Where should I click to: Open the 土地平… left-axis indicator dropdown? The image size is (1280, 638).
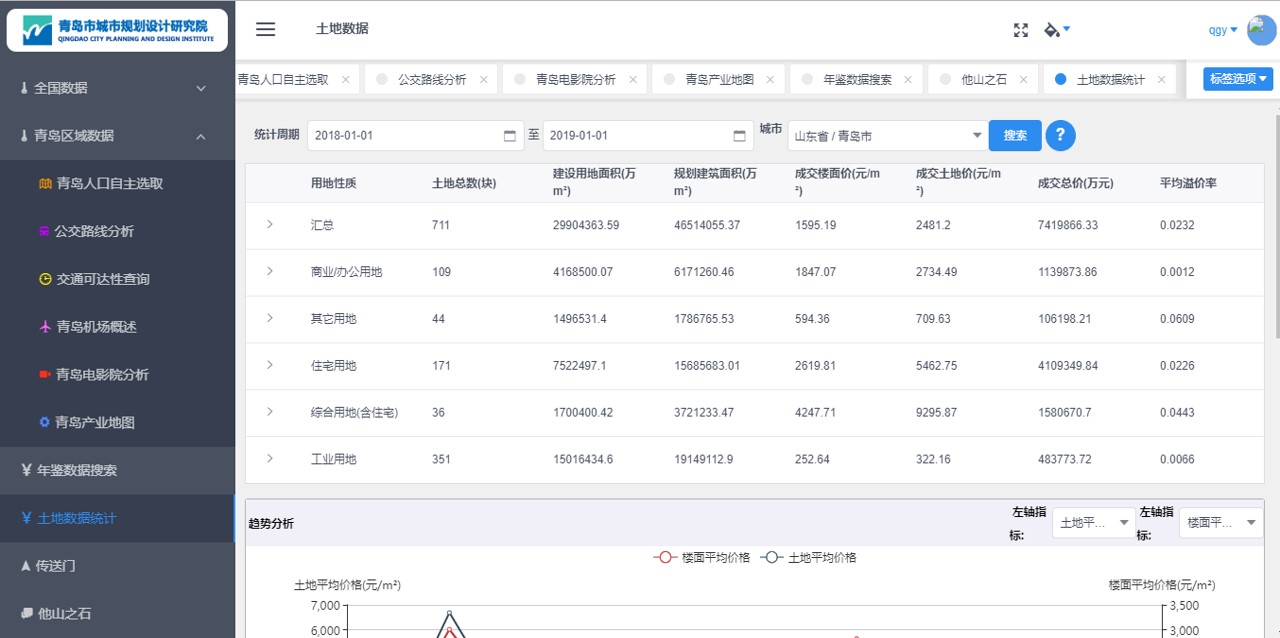[1094, 523]
